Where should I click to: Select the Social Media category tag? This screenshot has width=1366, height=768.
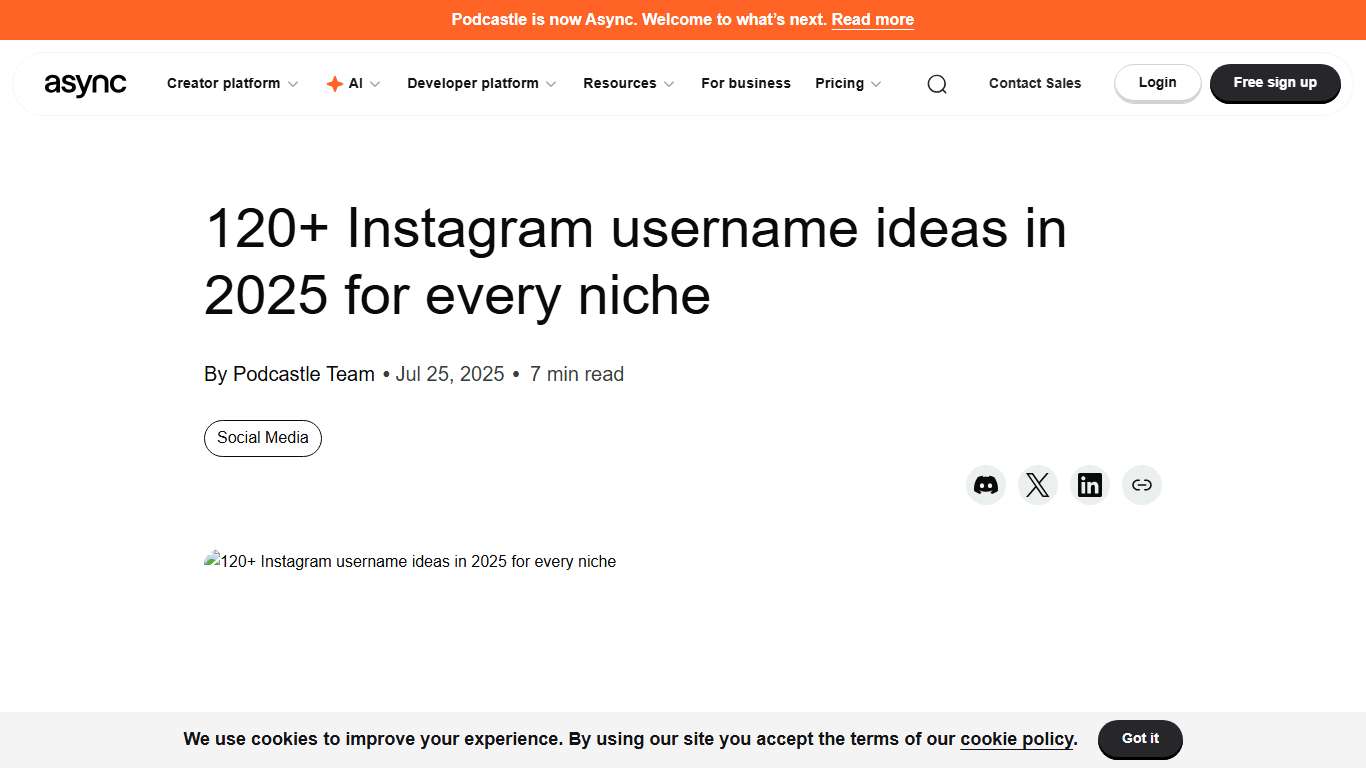pos(262,438)
